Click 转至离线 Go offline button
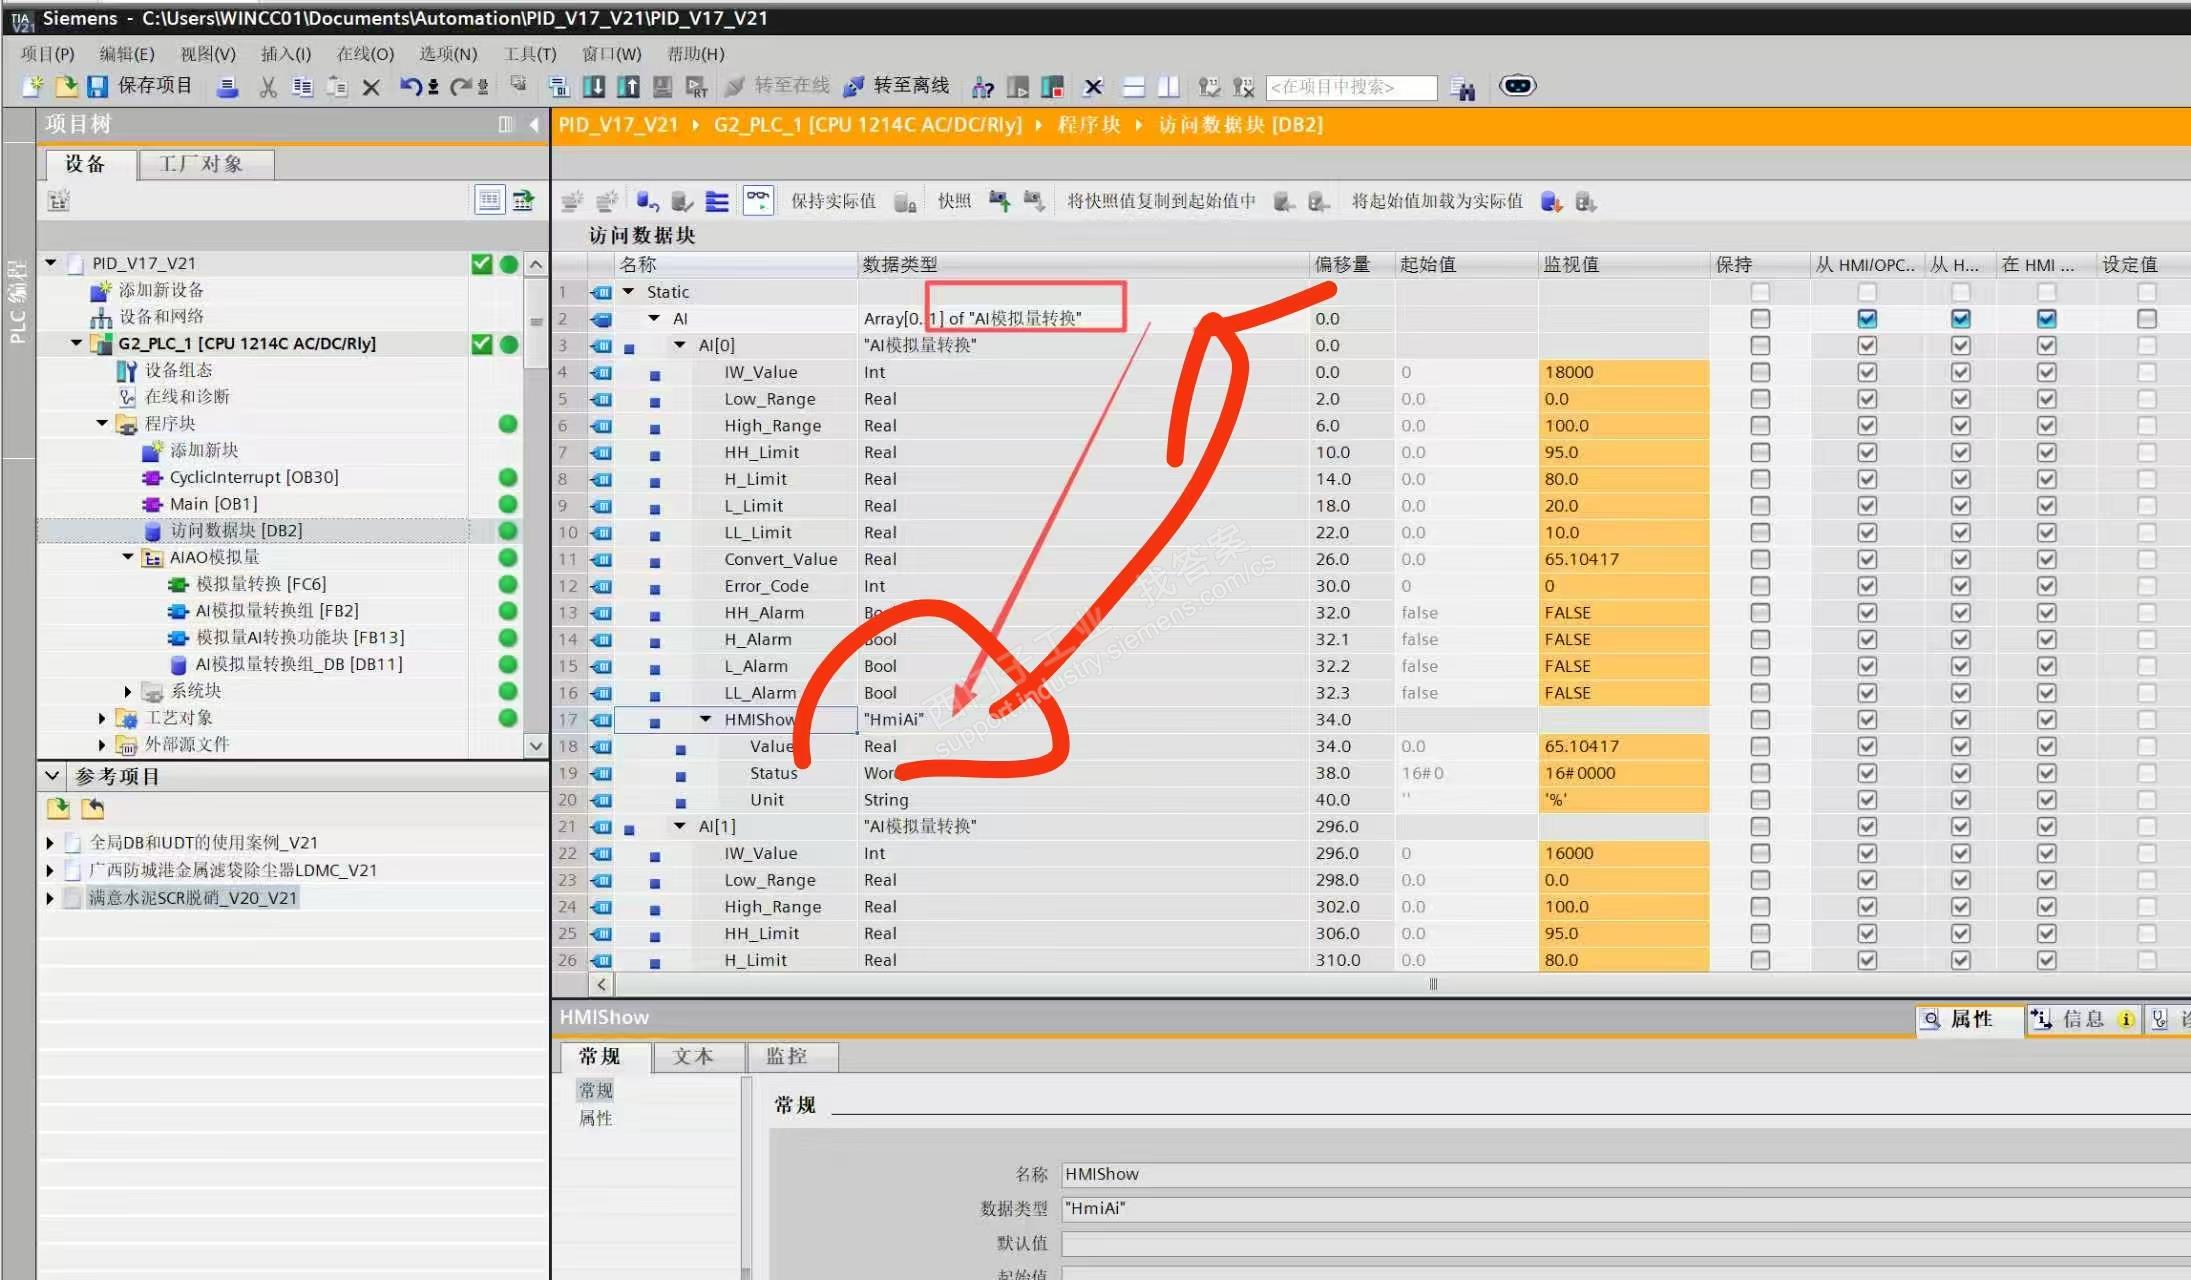 point(897,86)
